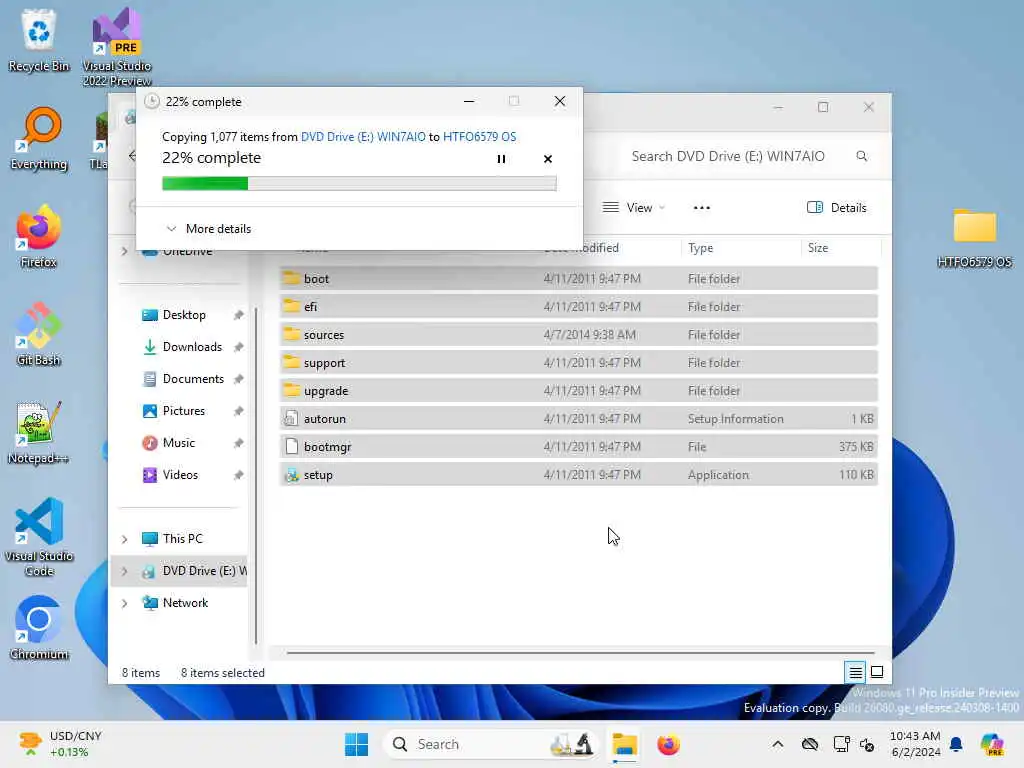Open the Everything search shortcut

(x=39, y=138)
